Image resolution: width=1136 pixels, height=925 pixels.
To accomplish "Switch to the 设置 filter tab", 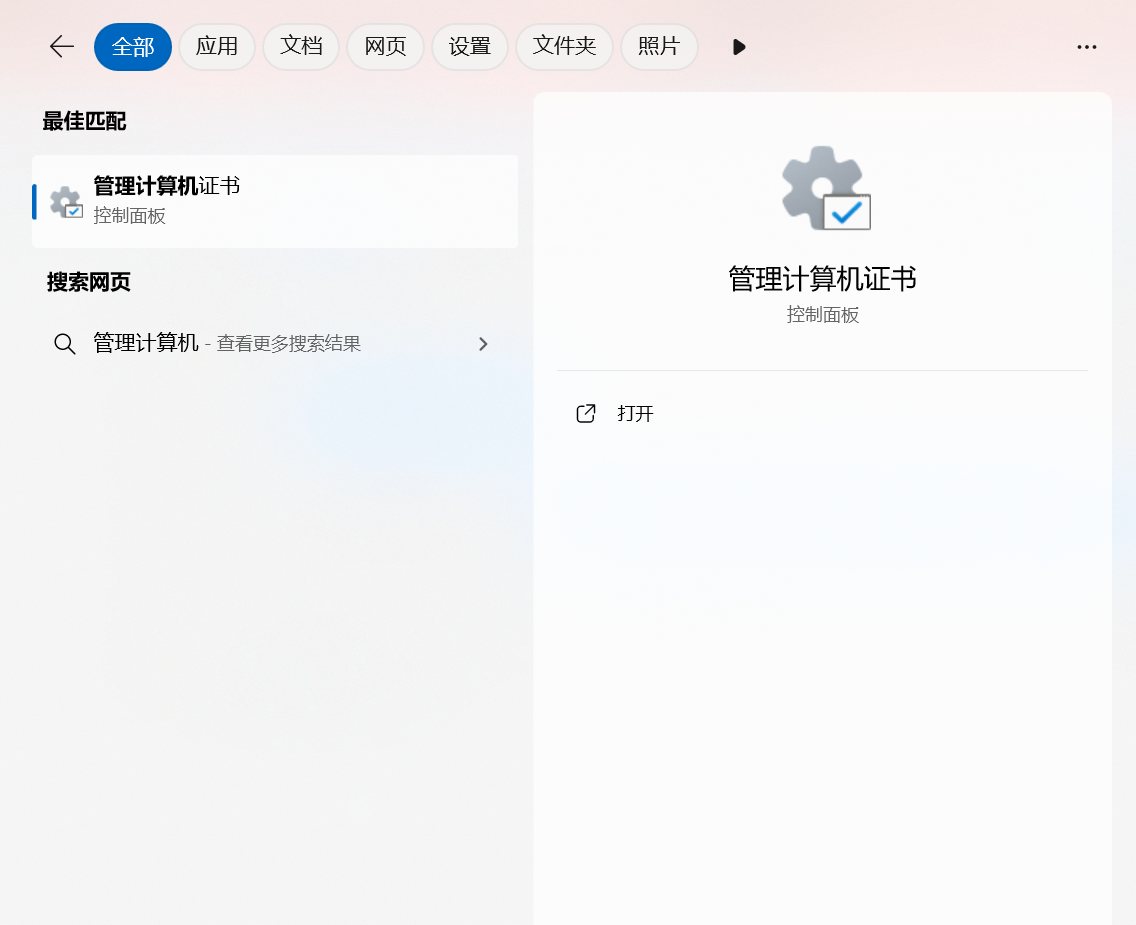I will tap(469, 47).
